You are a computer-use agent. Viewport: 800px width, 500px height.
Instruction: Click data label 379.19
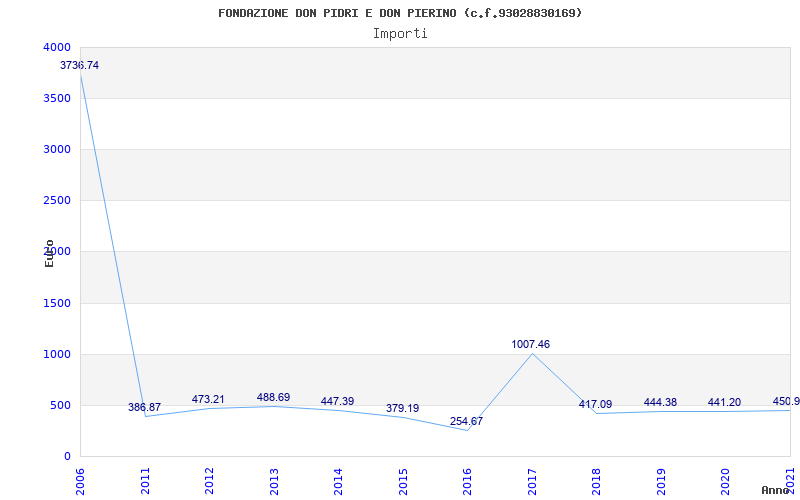point(403,408)
